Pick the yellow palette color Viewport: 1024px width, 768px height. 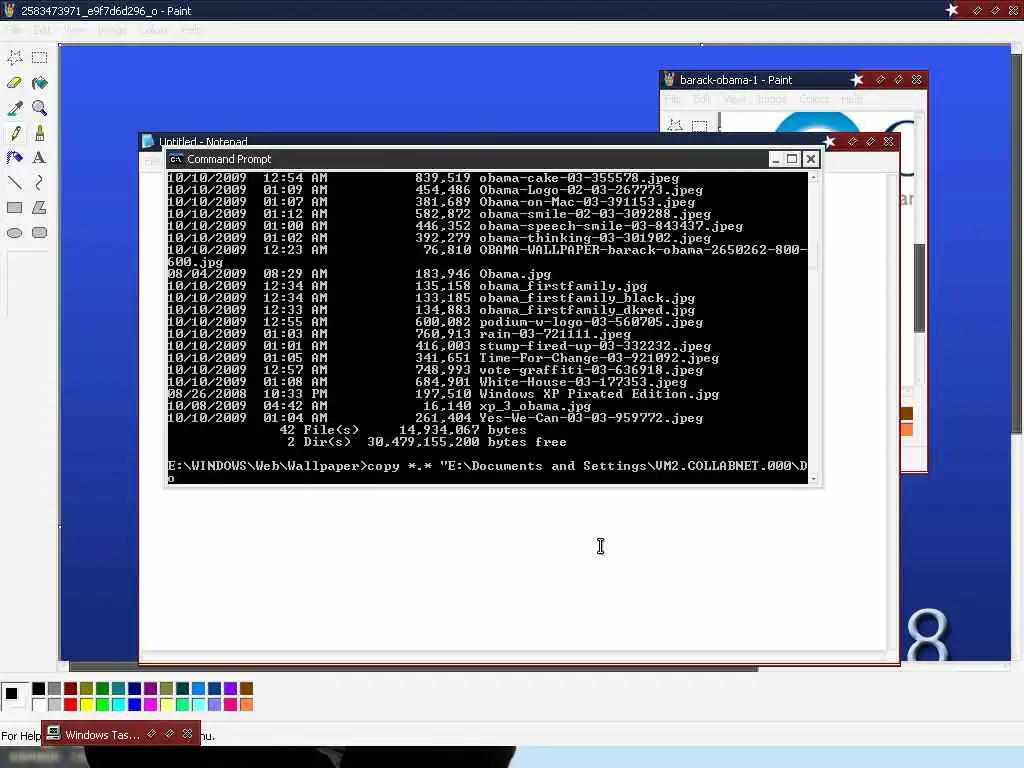pos(86,704)
